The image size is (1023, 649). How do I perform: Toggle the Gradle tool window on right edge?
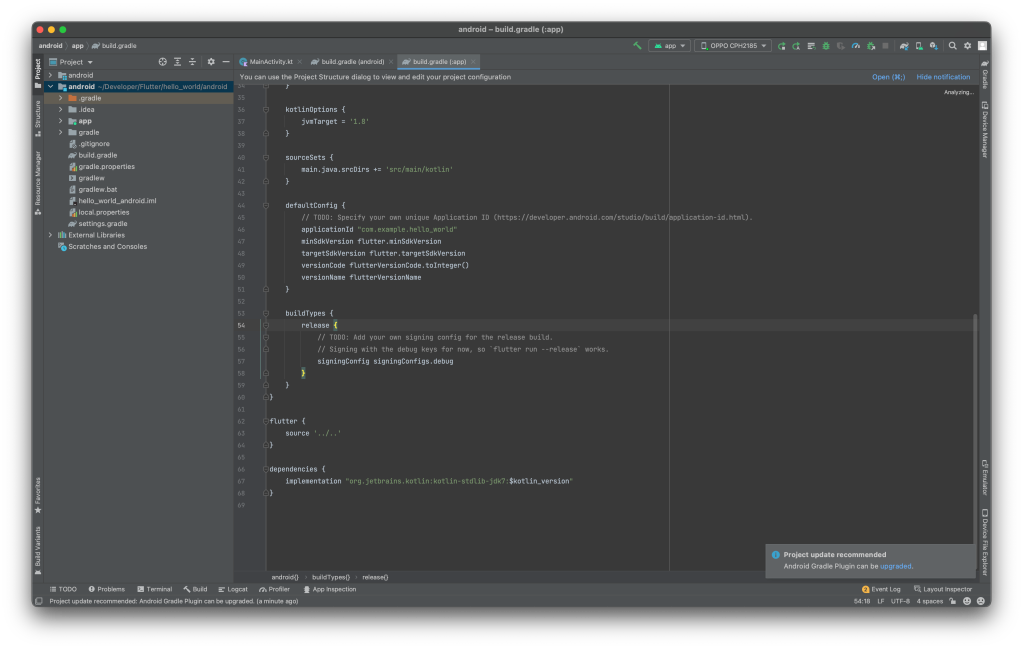pos(984,78)
